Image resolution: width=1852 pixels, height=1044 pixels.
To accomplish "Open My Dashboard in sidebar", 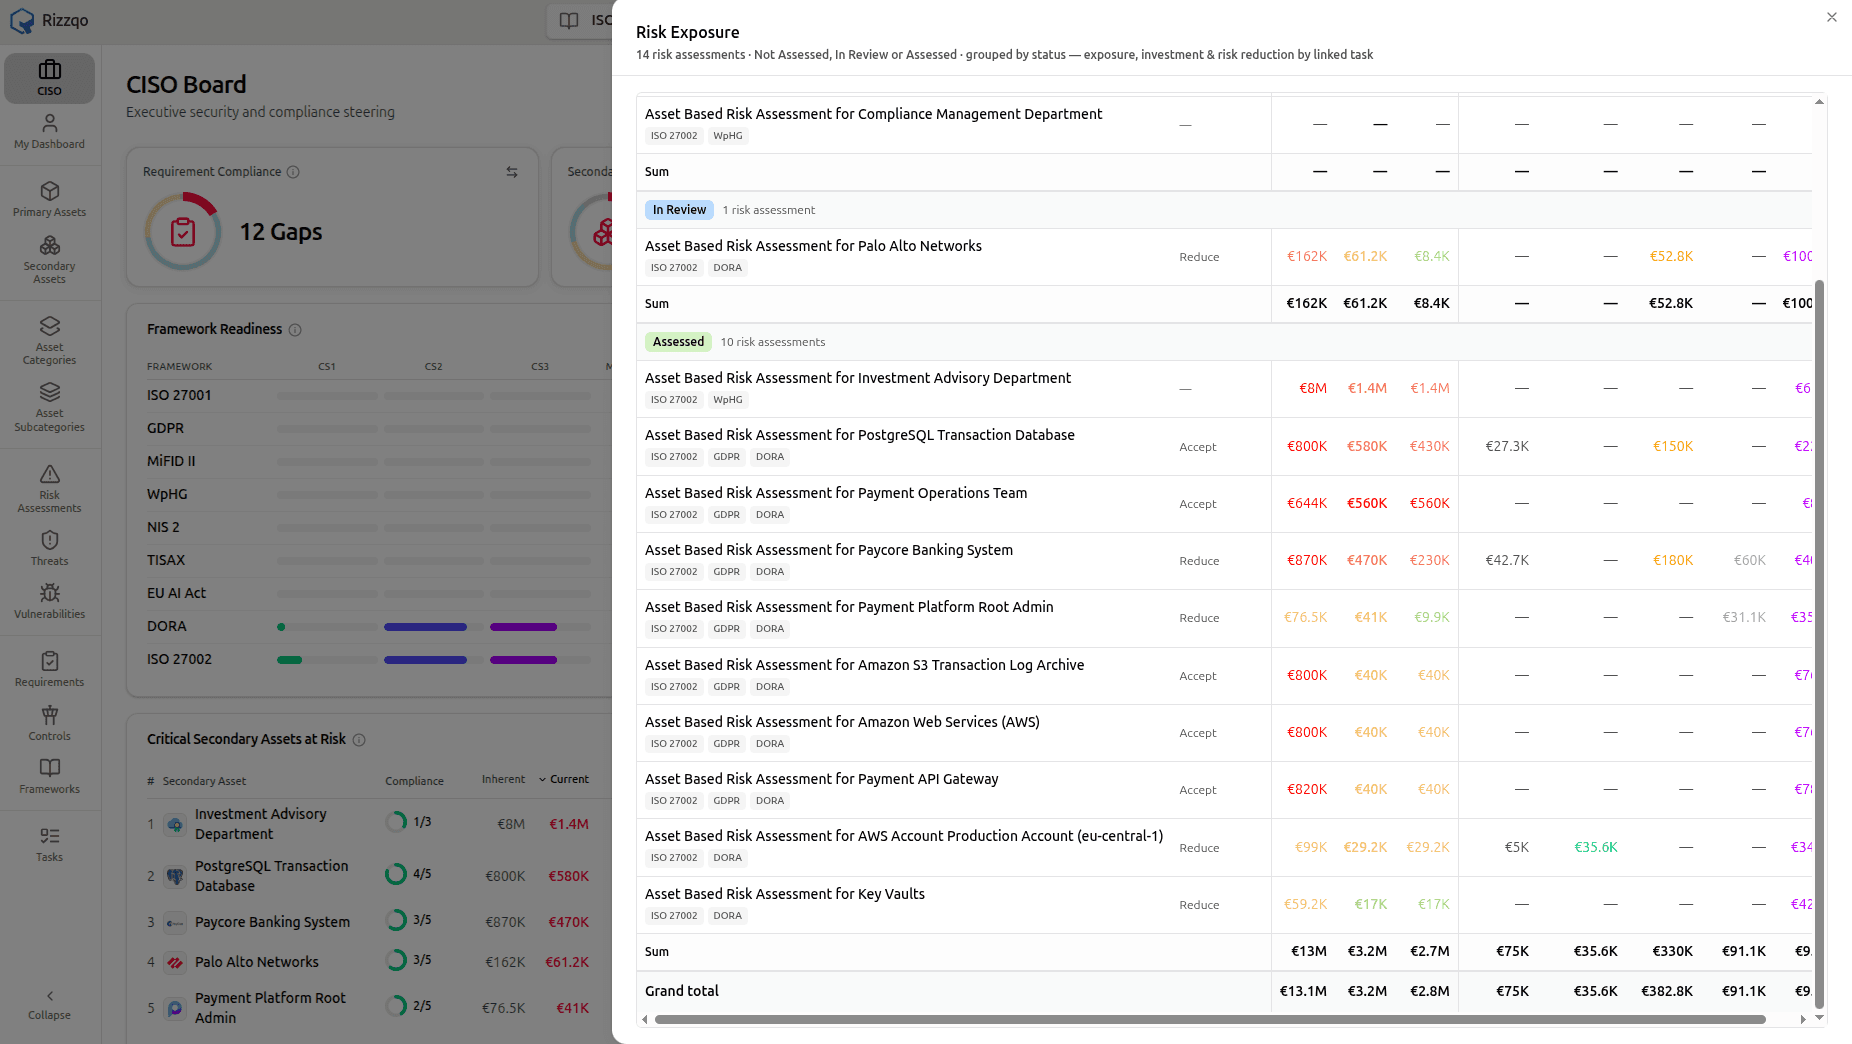I will pos(49,132).
